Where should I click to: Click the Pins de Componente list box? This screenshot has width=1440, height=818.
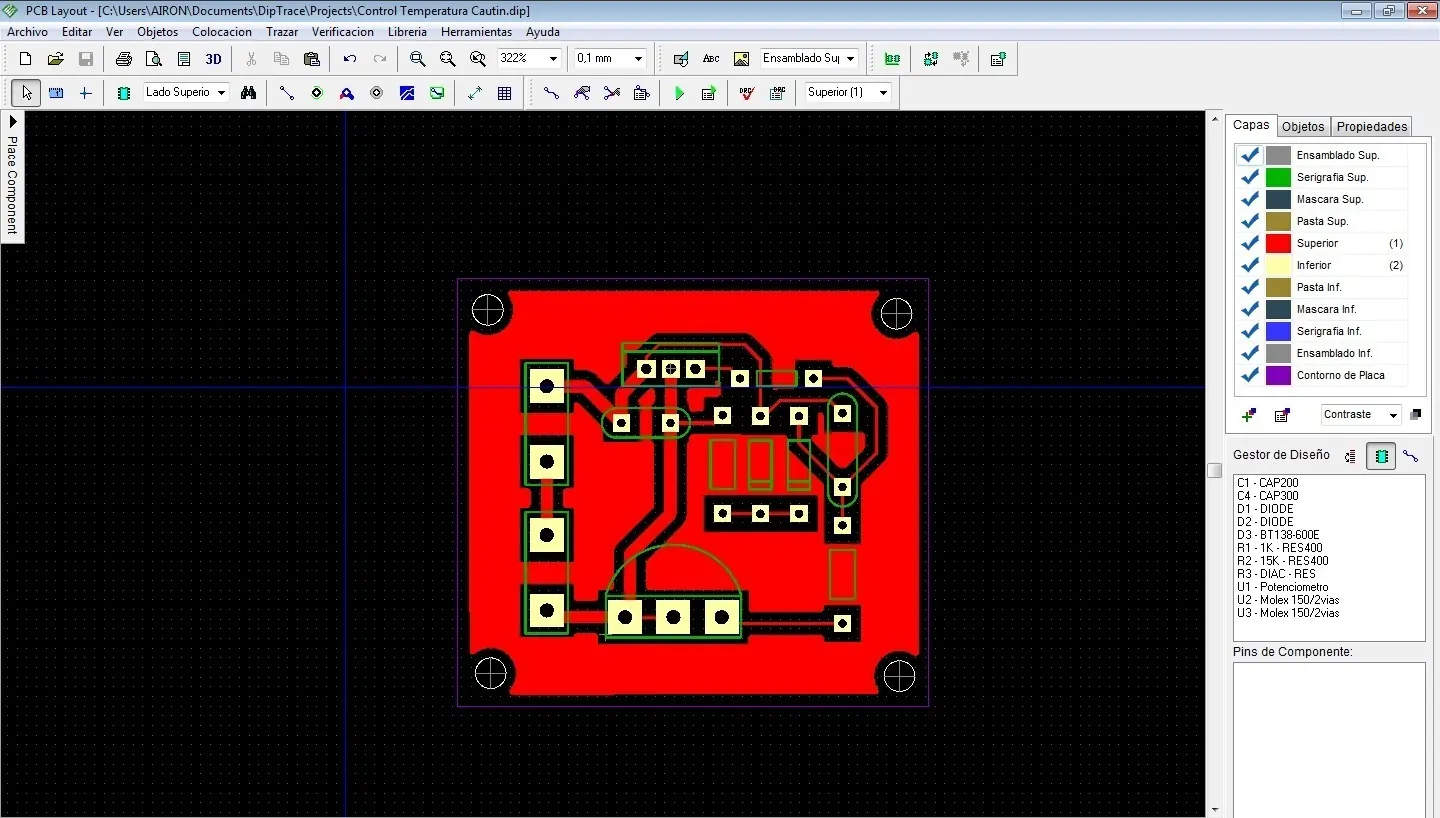[x=1329, y=740]
